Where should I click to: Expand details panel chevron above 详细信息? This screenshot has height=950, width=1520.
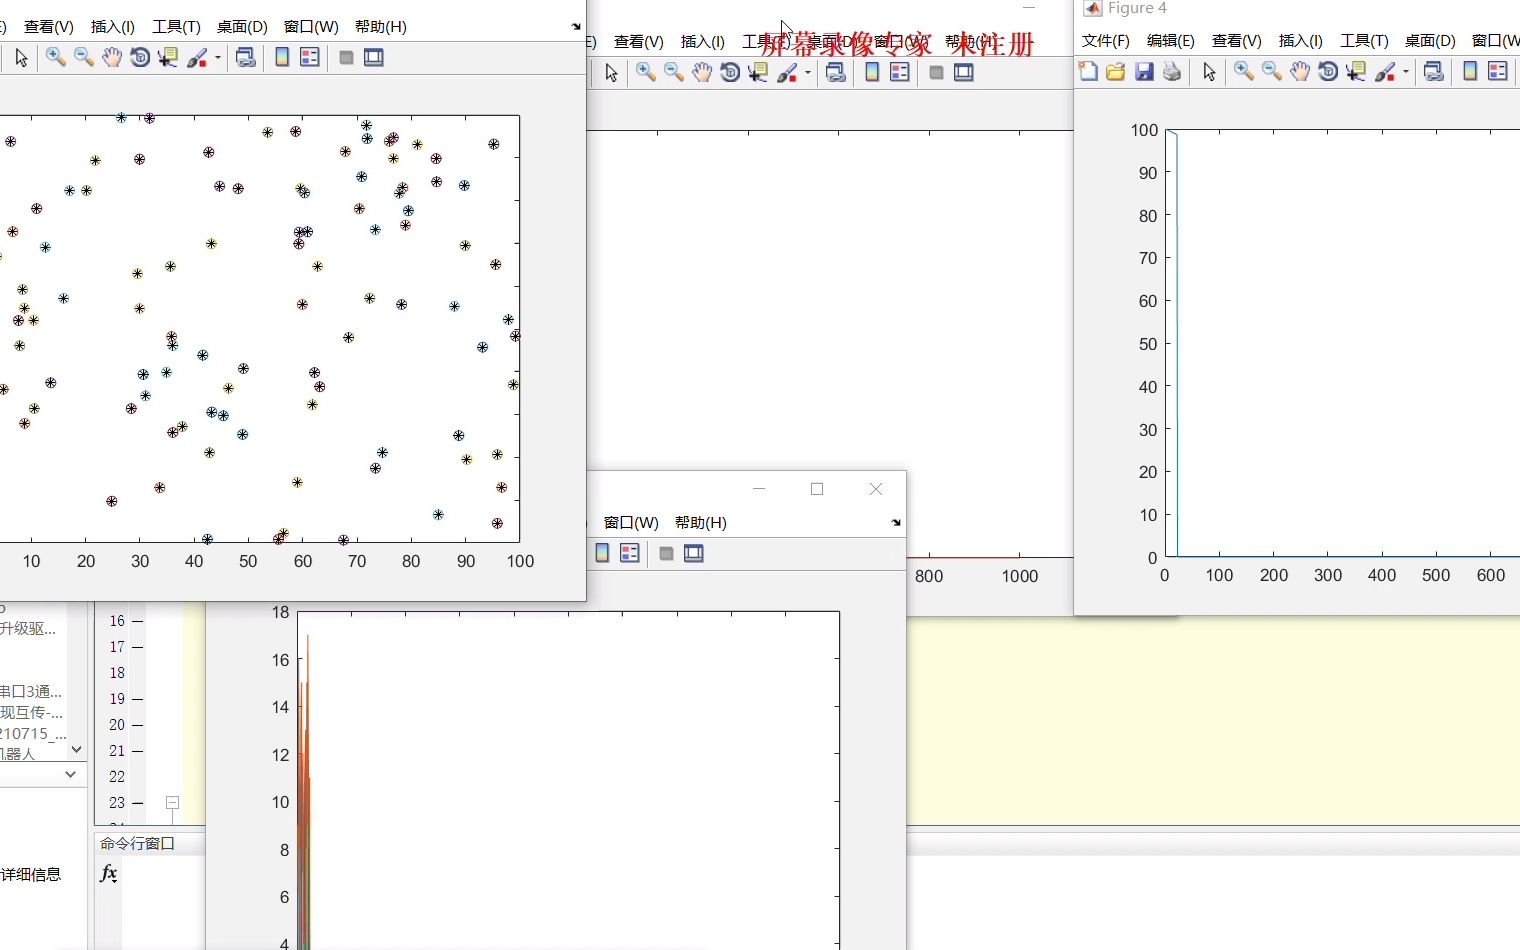70,774
